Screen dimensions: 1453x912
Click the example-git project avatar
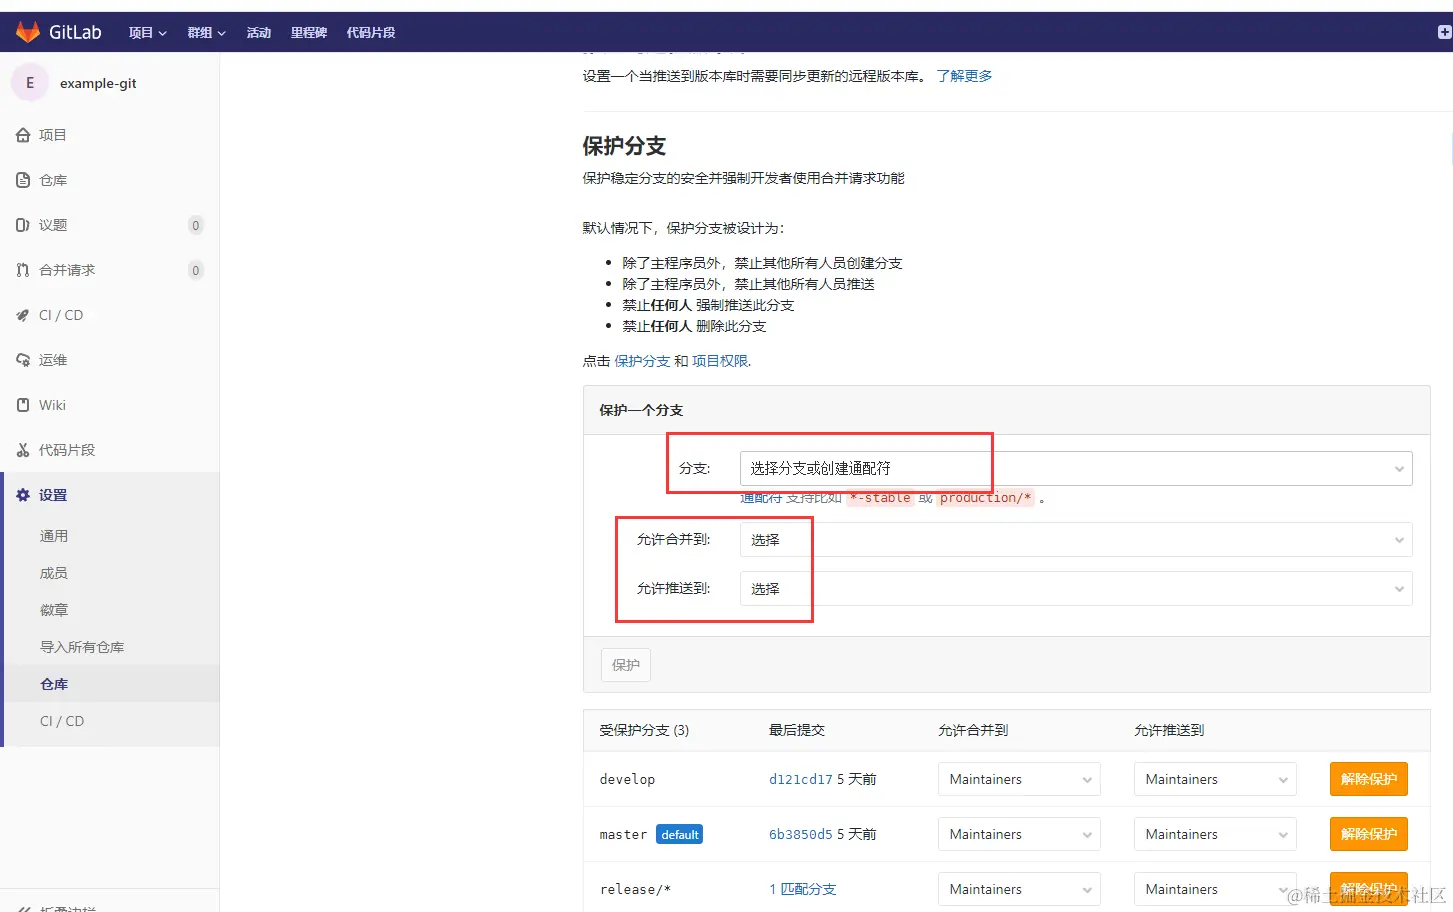(30, 83)
